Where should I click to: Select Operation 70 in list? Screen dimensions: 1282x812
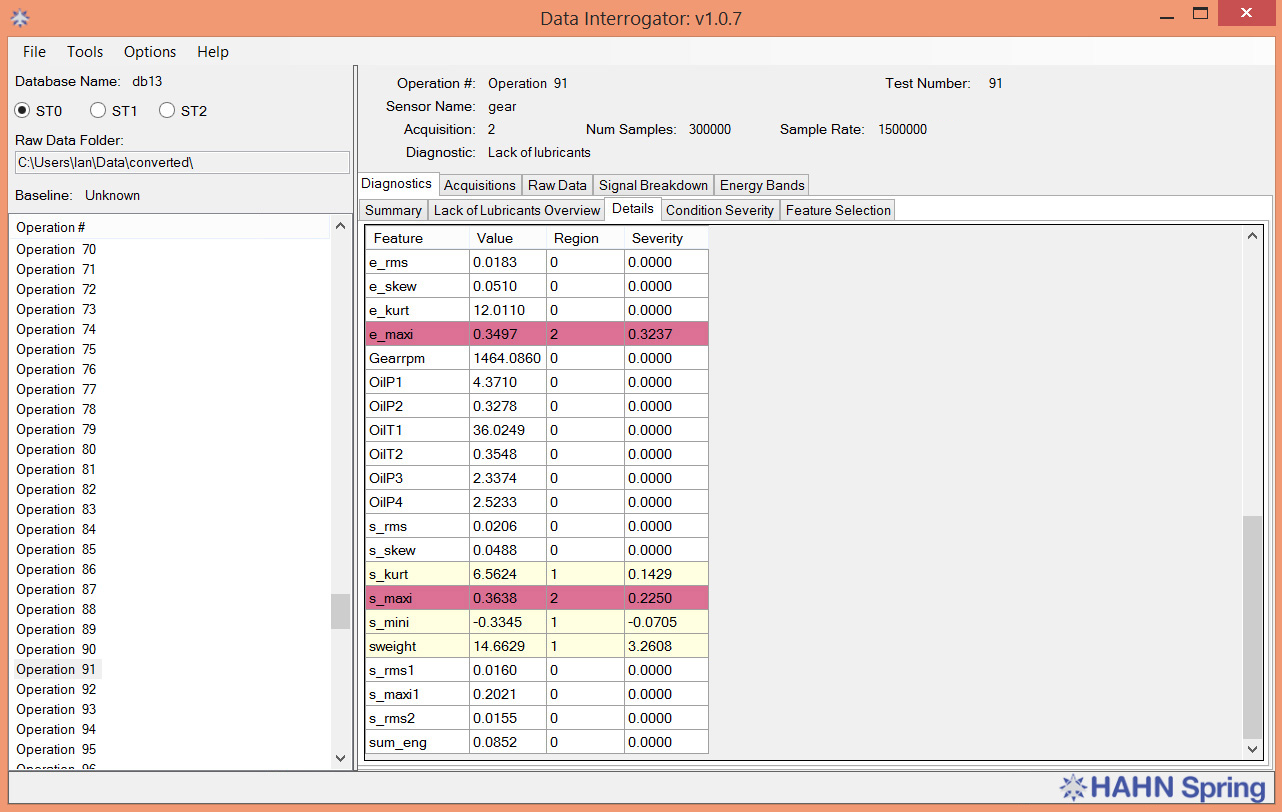click(56, 249)
